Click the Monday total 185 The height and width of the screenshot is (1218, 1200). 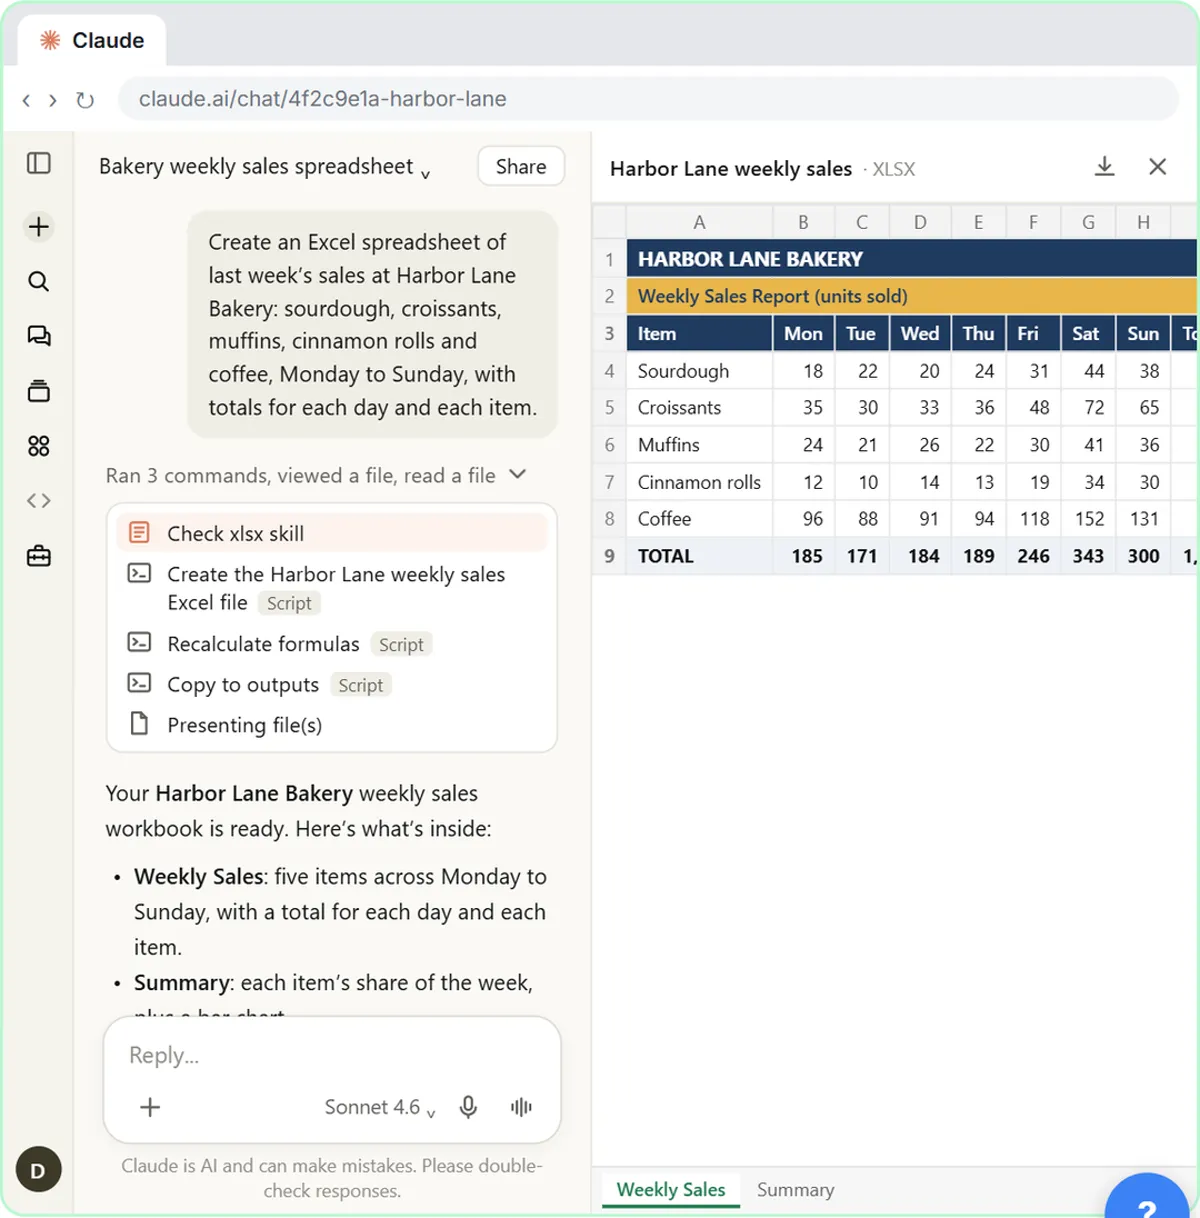tap(803, 556)
